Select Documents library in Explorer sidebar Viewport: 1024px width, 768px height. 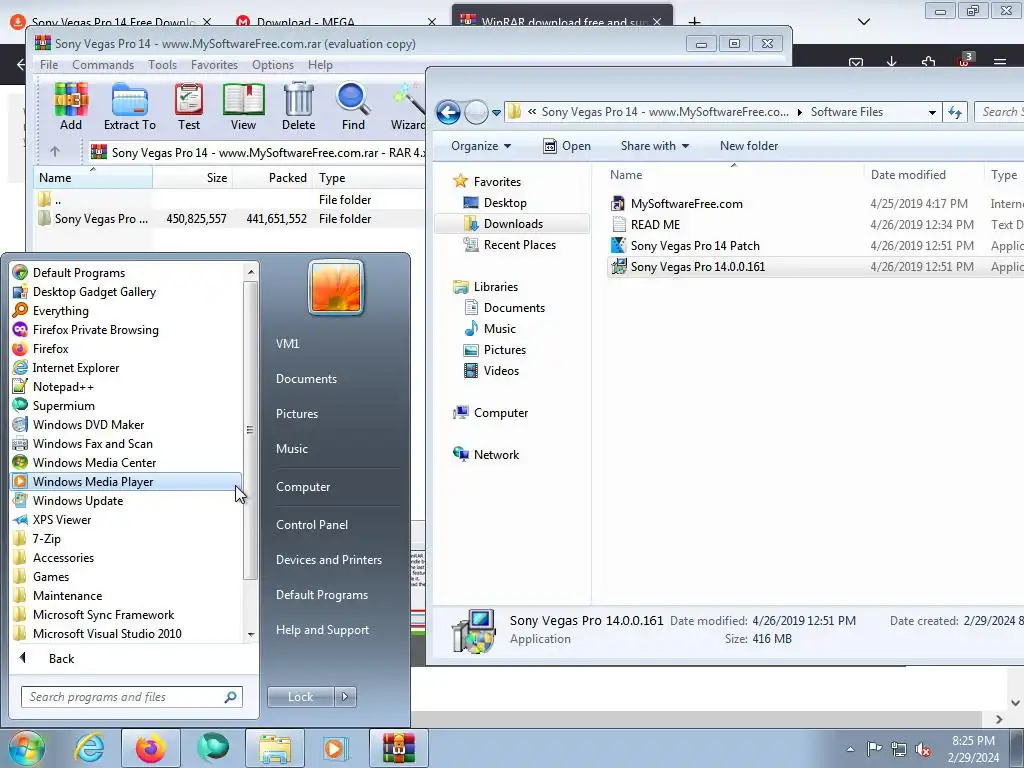pyautogui.click(x=513, y=308)
